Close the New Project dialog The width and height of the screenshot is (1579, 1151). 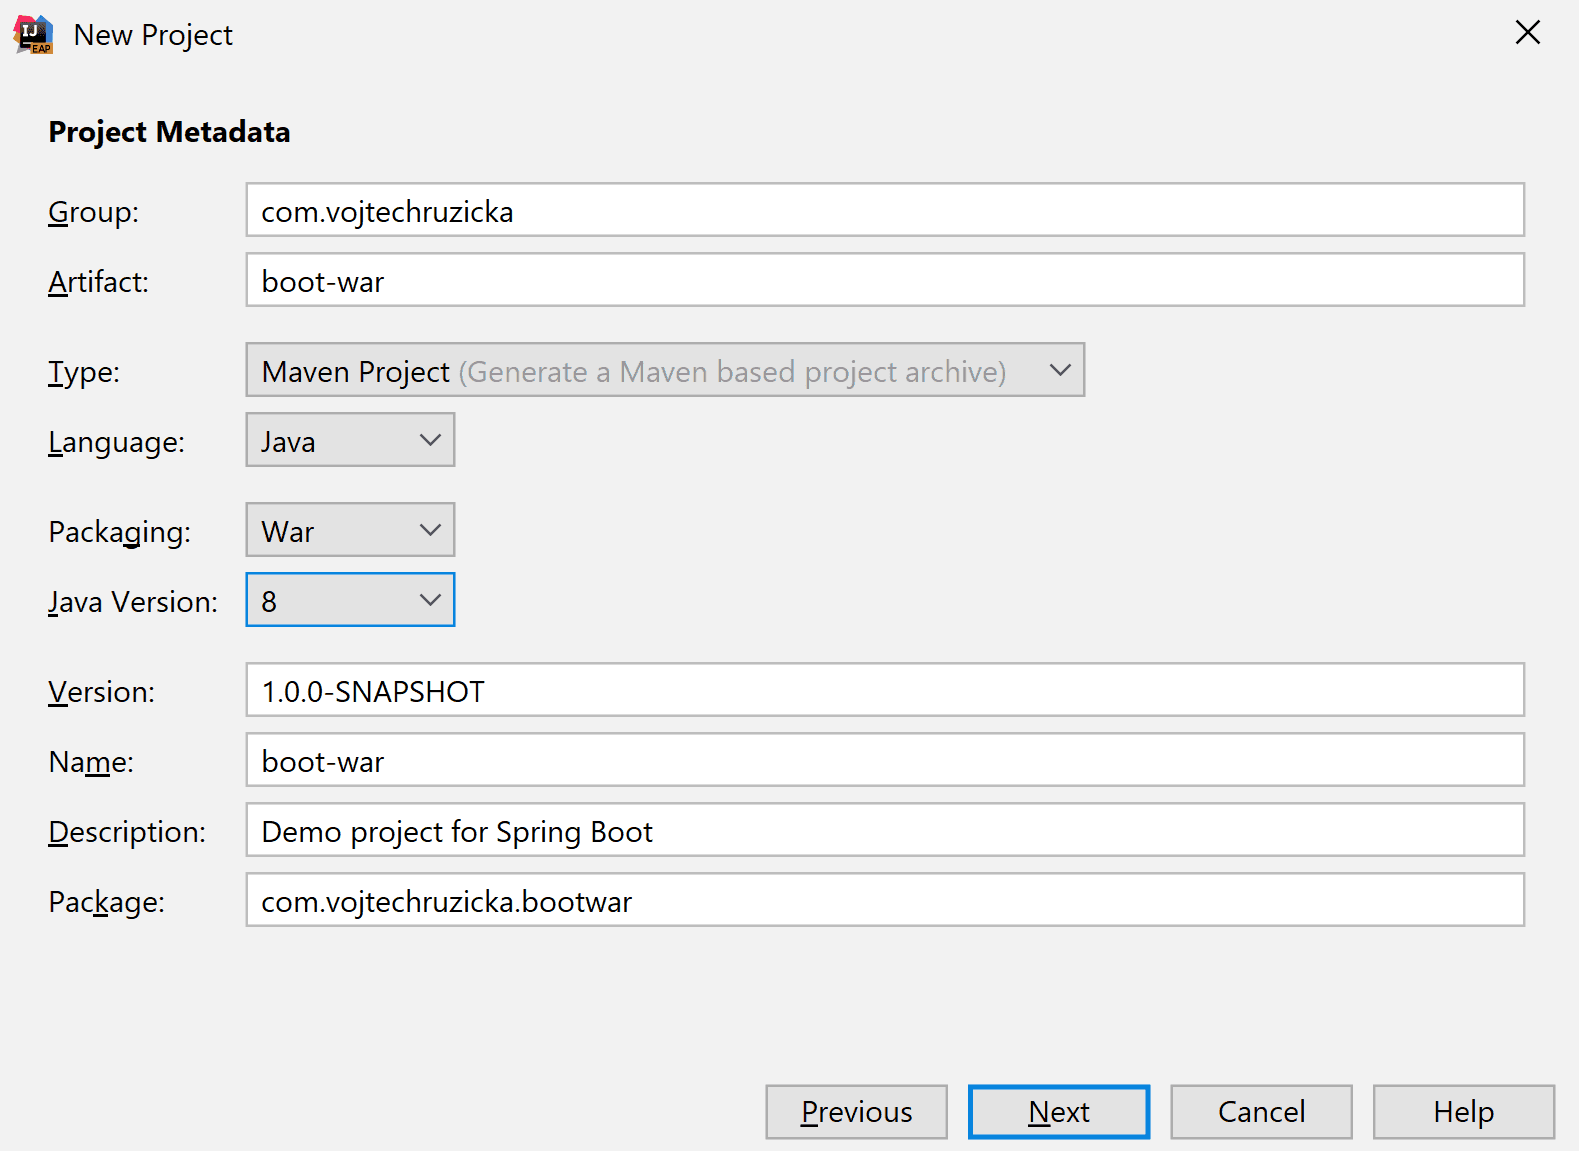coord(1527,33)
